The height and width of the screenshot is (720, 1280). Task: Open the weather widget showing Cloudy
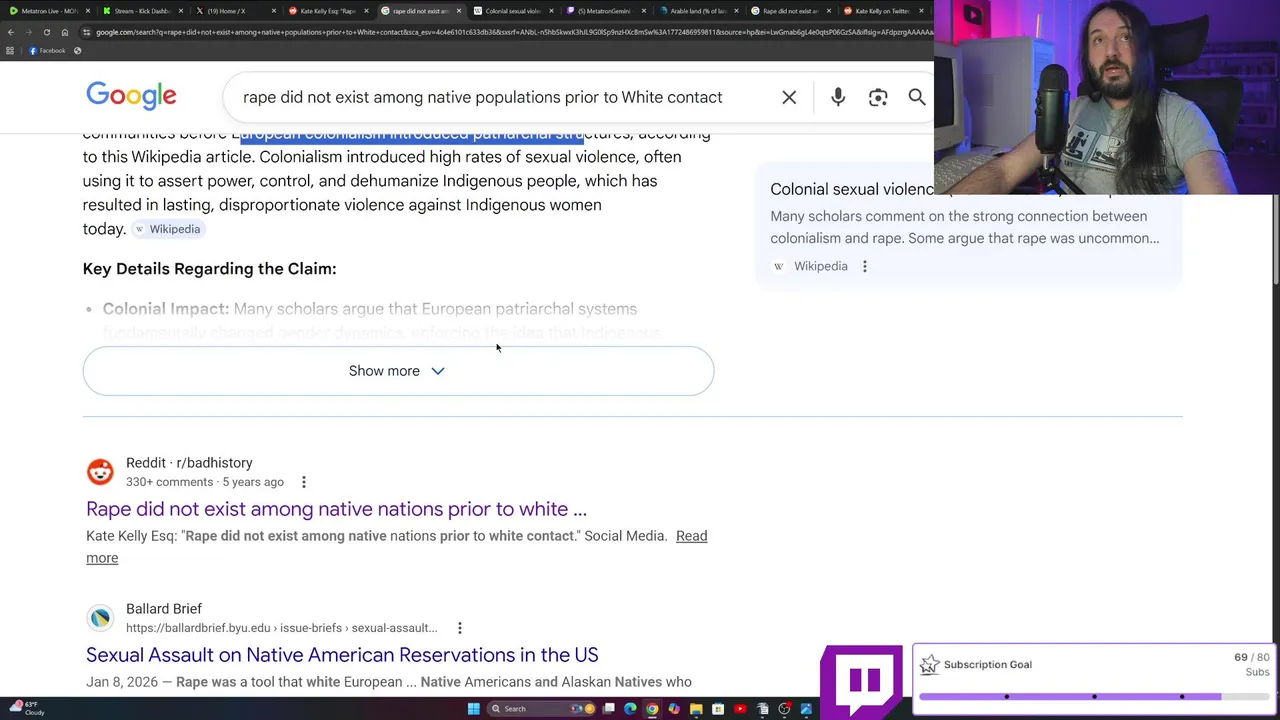coord(27,708)
